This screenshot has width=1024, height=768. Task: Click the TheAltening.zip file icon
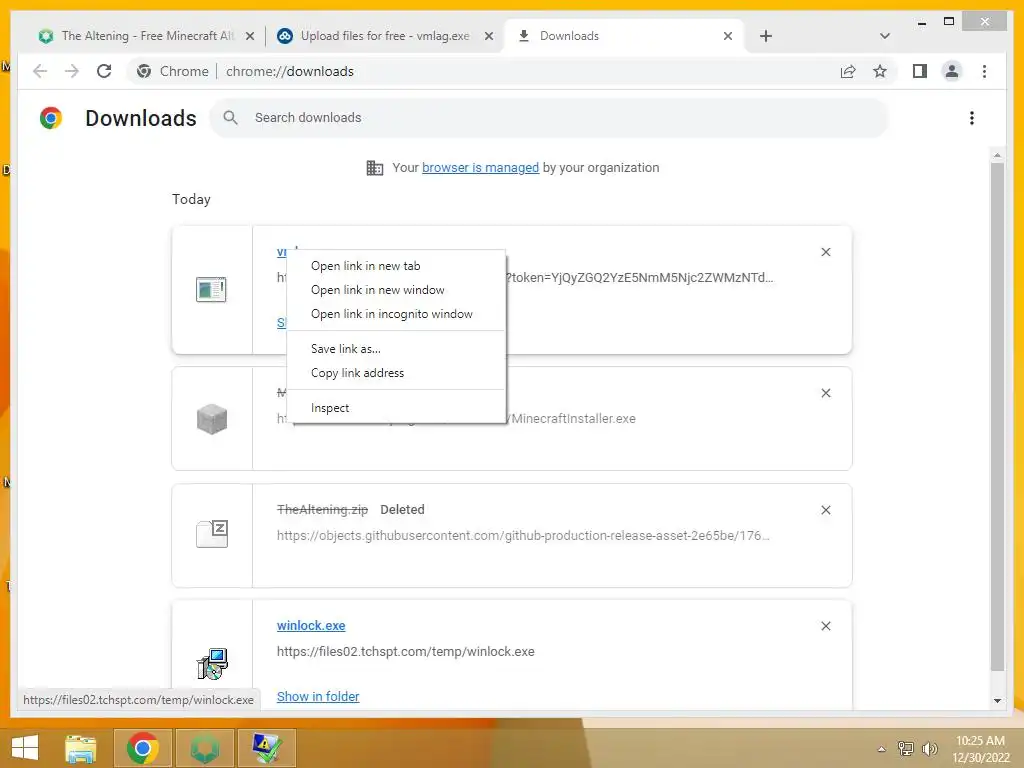pyautogui.click(x=212, y=534)
